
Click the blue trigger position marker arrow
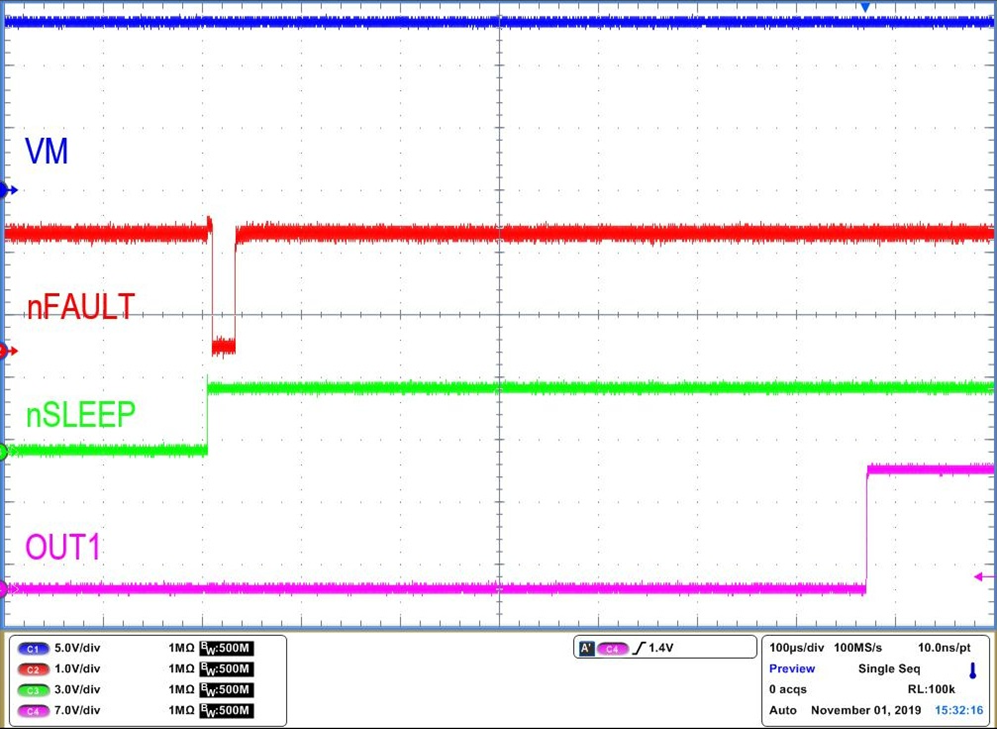pos(866,6)
